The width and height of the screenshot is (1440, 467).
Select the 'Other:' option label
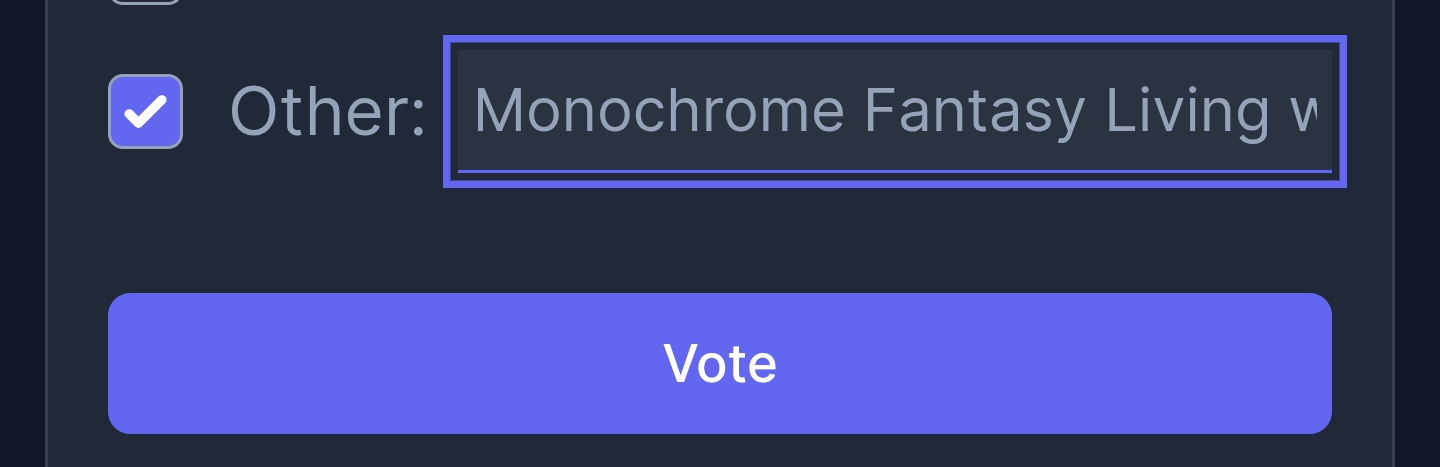328,111
